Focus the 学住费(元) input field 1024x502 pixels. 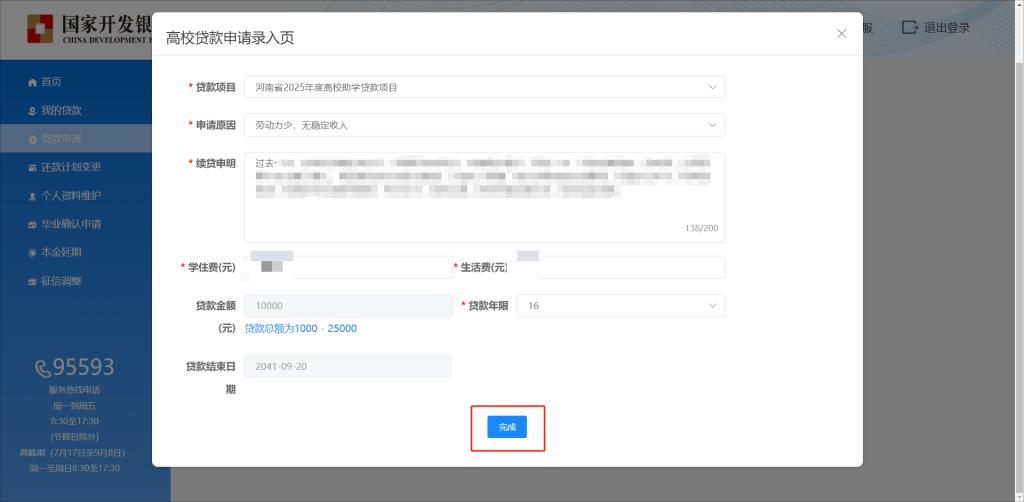click(x=370, y=267)
